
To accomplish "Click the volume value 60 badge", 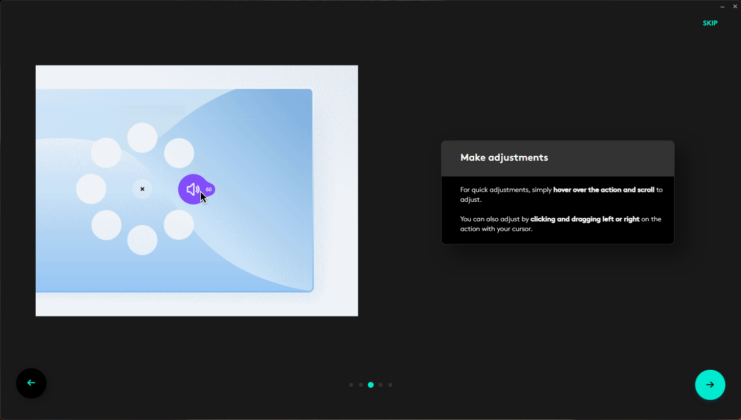I will (x=209, y=189).
